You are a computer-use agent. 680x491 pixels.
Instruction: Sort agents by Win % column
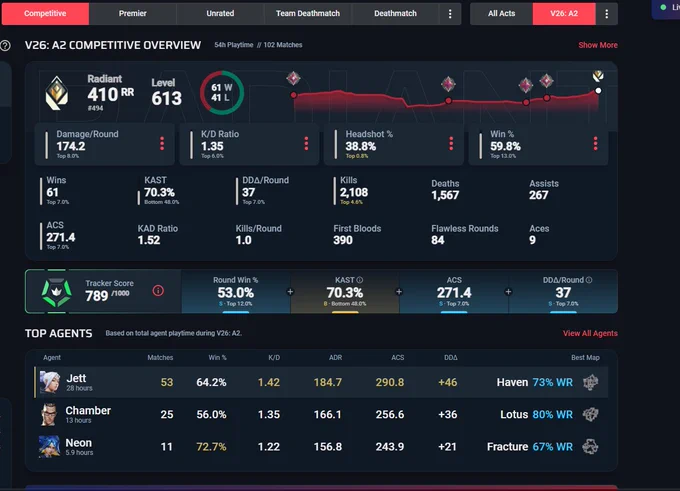tap(217, 357)
